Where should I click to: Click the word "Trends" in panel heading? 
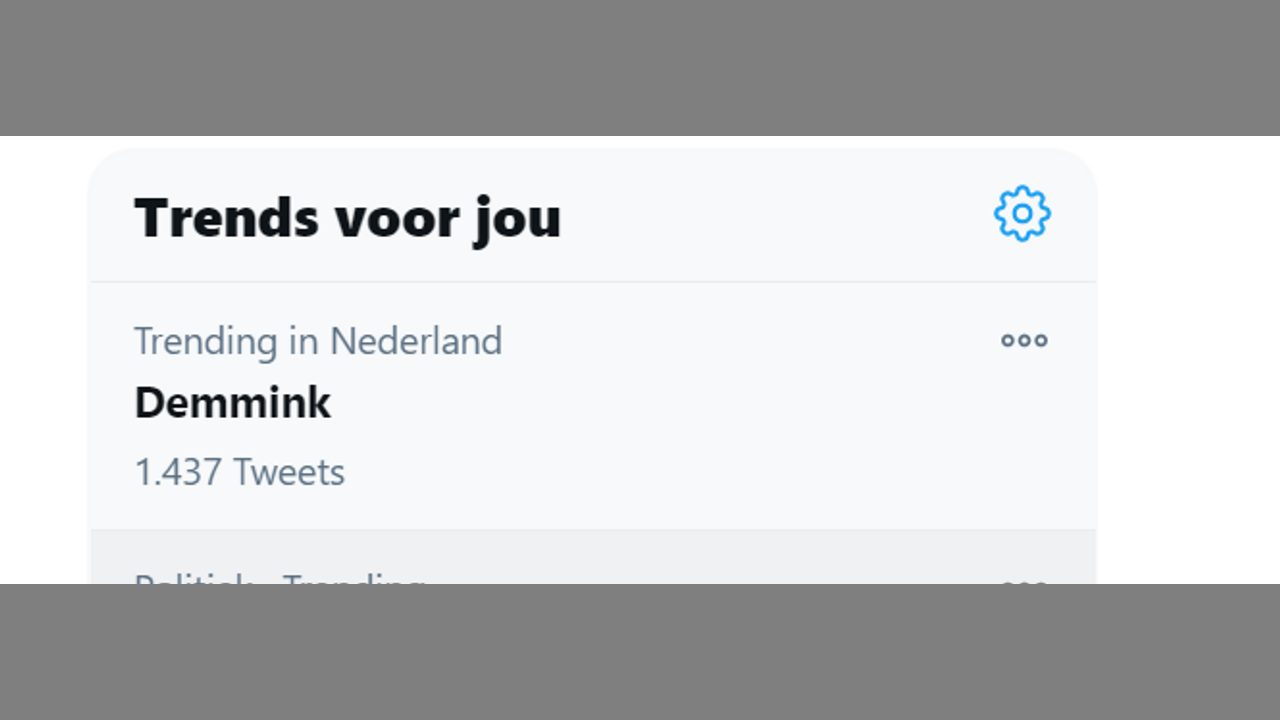click(x=225, y=217)
